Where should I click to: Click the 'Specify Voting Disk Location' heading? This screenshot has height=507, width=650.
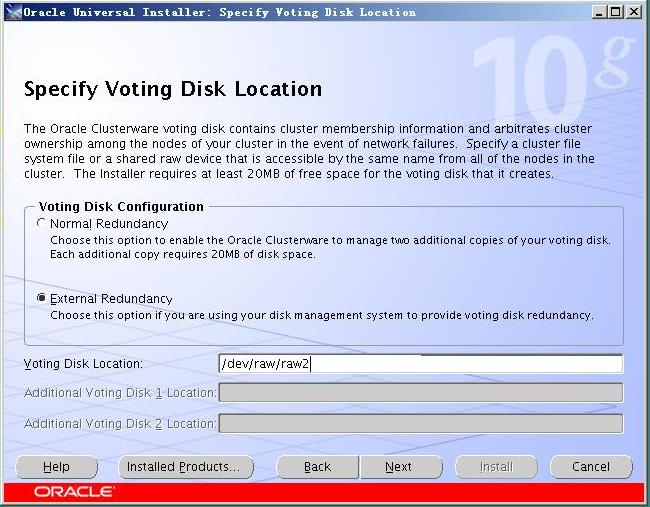(173, 89)
